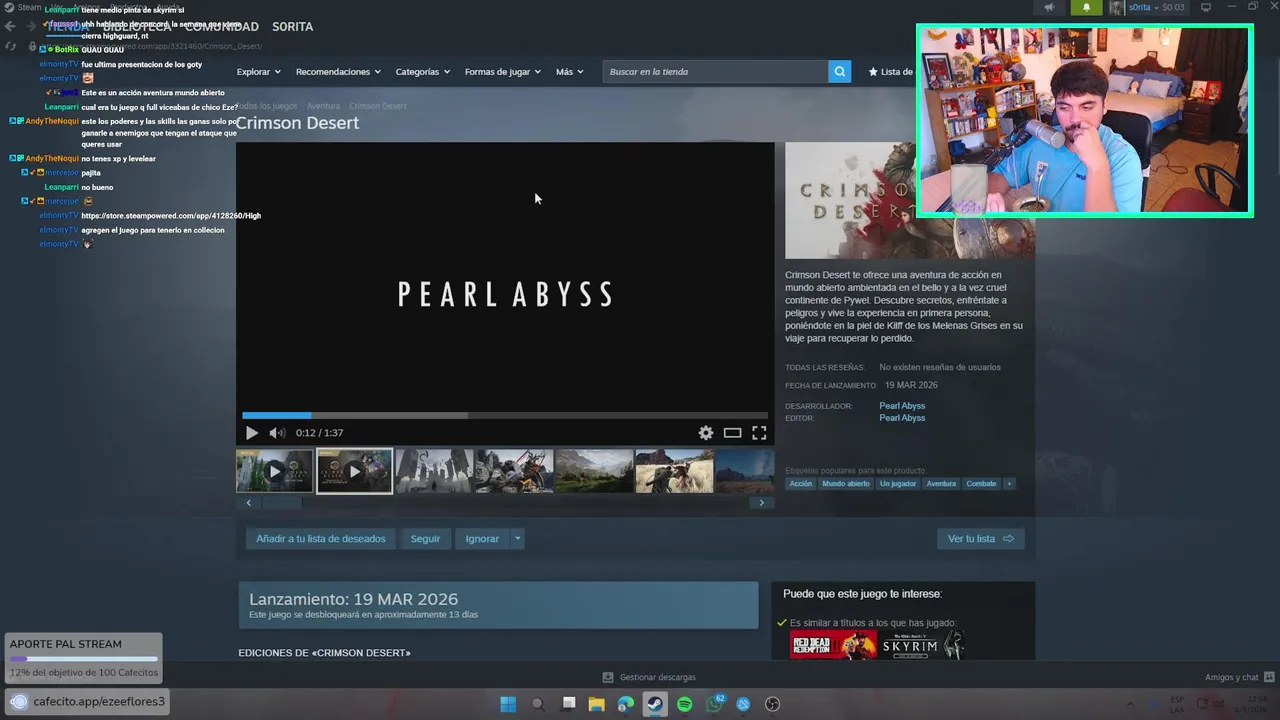This screenshot has height=720, width=1280.
Task: Click the Aventura tag
Action: pos(941,484)
